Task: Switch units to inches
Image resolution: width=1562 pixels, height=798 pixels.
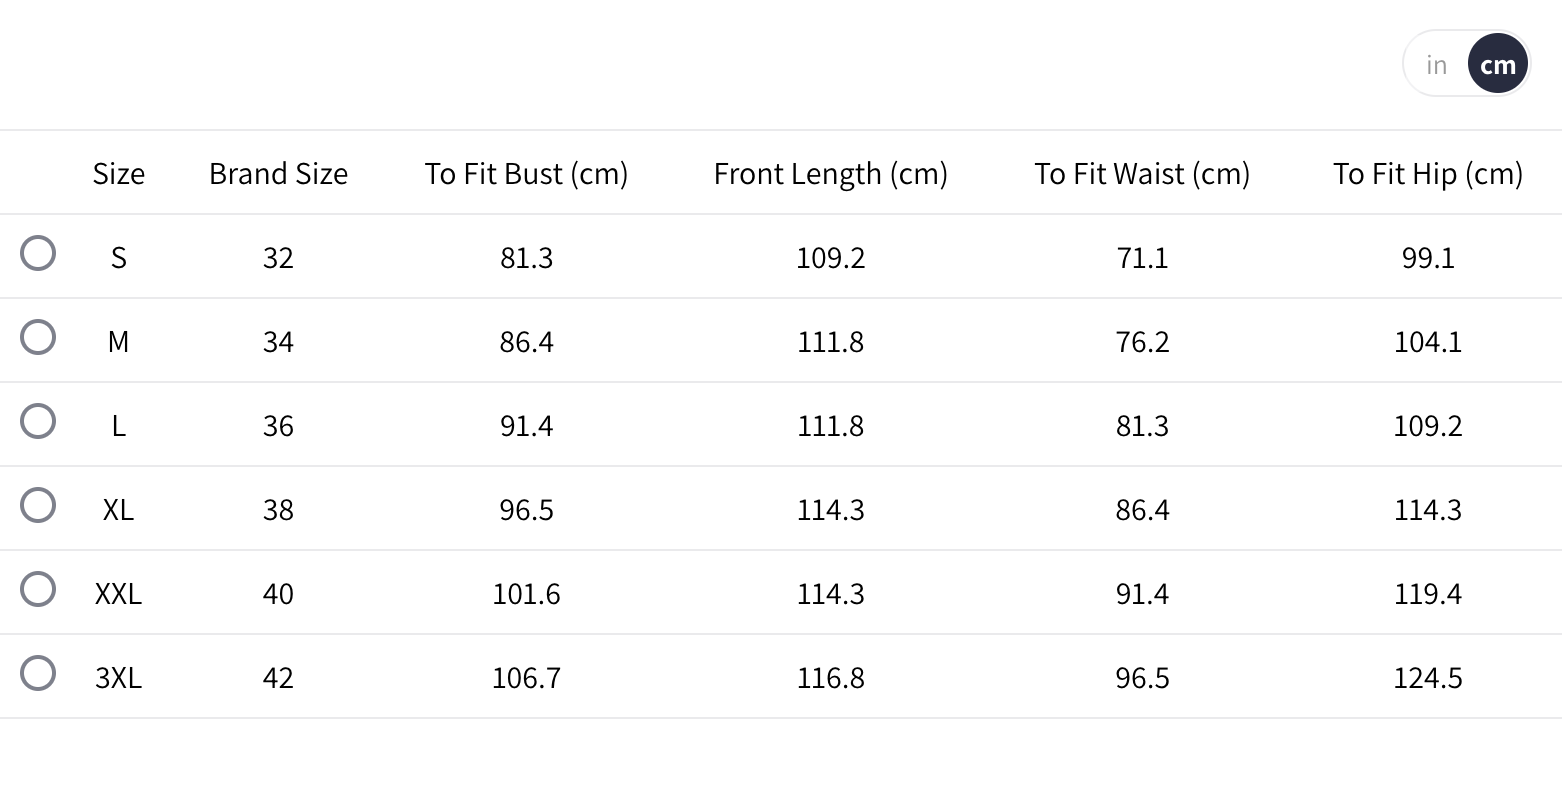Action: pyautogui.click(x=1437, y=65)
